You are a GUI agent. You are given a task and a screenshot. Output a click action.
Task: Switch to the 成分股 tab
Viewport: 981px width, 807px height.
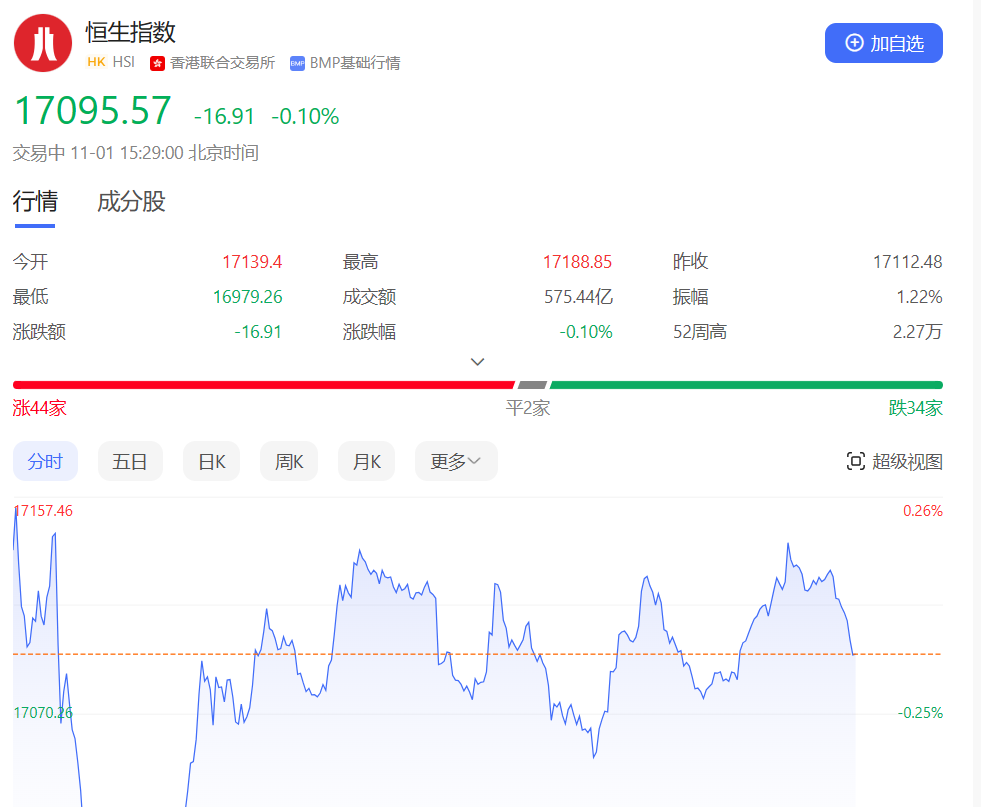point(131,202)
